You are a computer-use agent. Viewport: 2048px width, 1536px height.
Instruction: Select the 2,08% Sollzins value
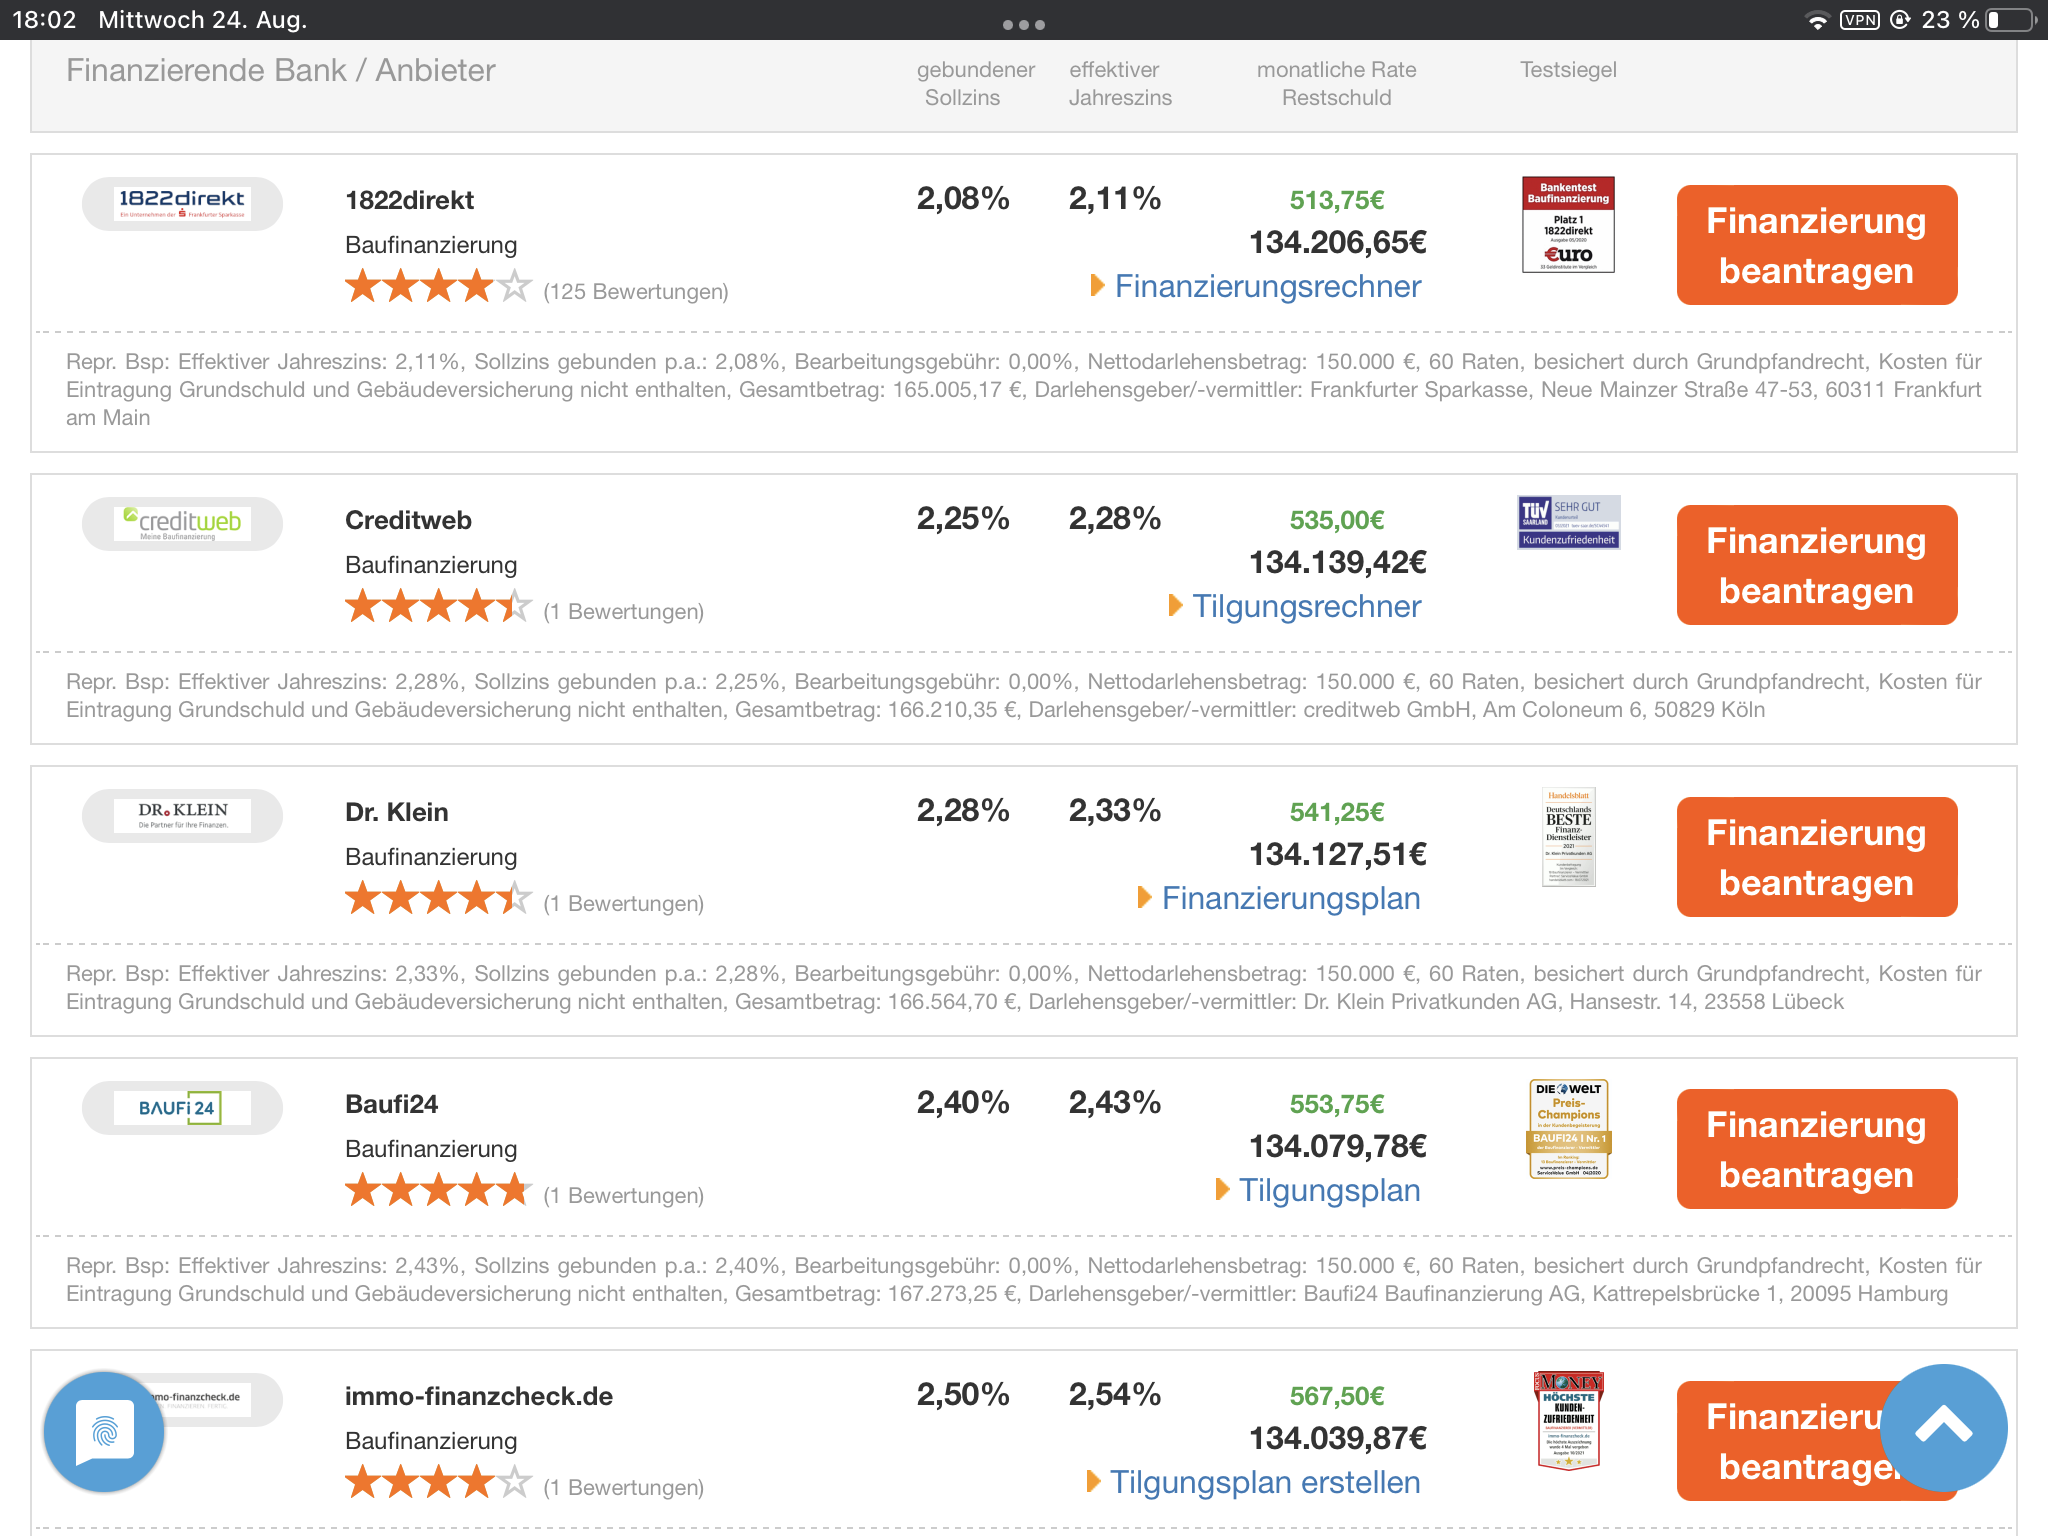pyautogui.click(x=963, y=198)
